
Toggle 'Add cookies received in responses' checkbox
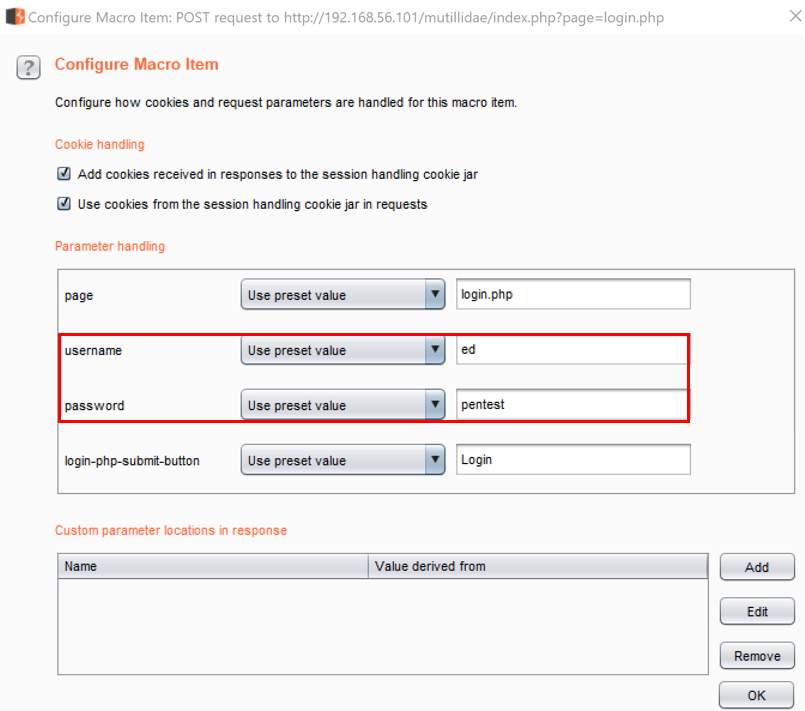pos(64,174)
